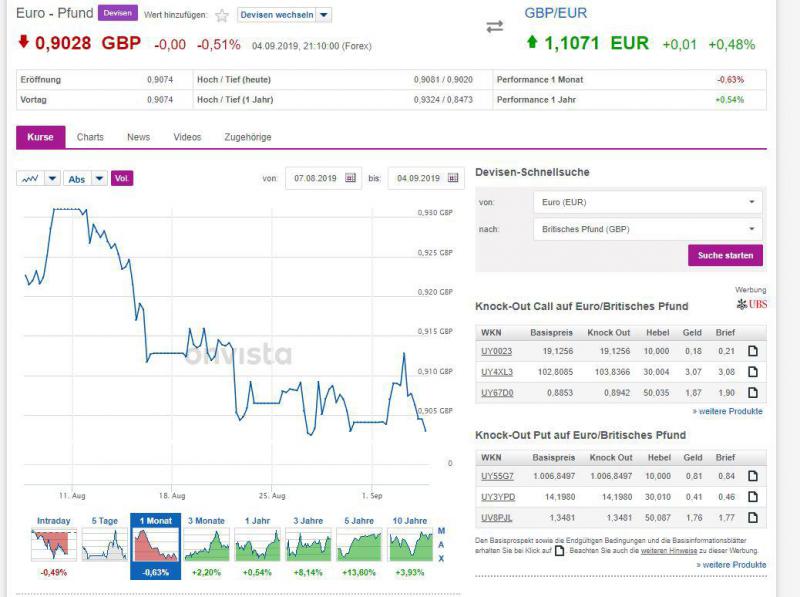Switch to the Charts tab
Image resolution: width=800 pixels, height=597 pixels.
pos(90,137)
